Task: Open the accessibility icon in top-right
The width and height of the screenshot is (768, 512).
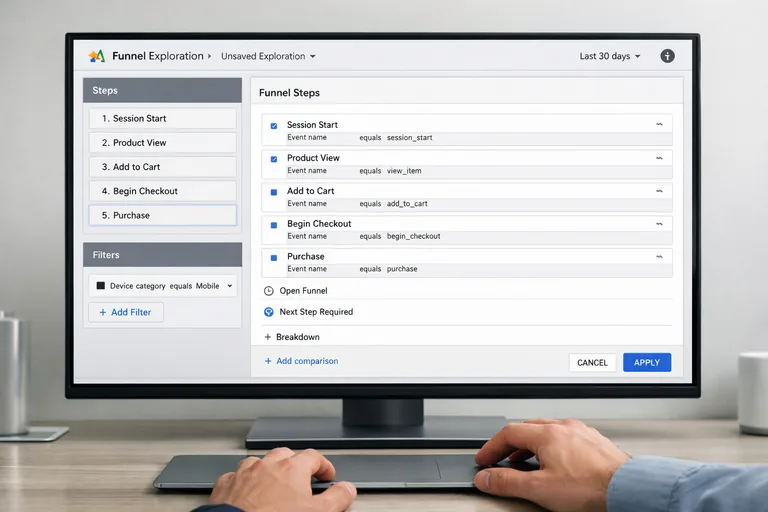Action: [667, 56]
